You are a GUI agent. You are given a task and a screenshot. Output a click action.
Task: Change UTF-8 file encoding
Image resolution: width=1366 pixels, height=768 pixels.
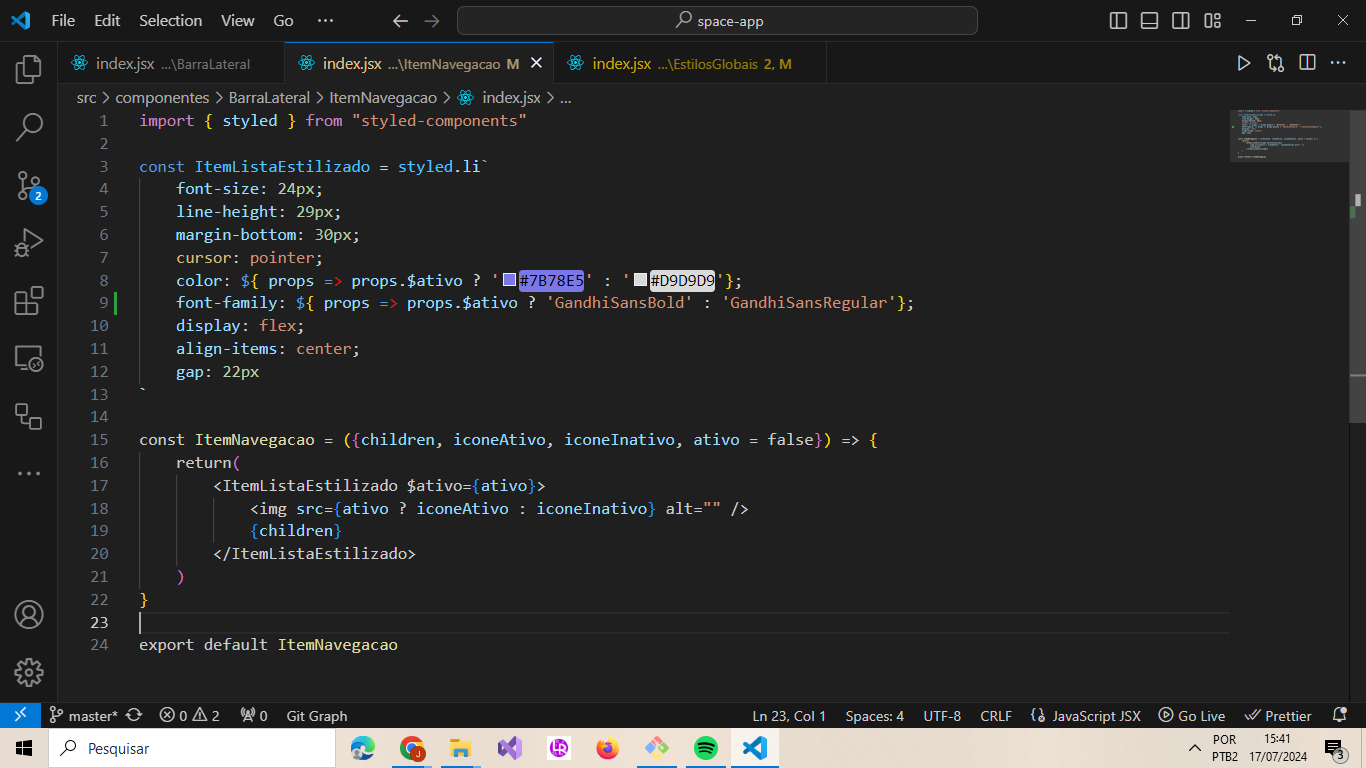coord(942,716)
